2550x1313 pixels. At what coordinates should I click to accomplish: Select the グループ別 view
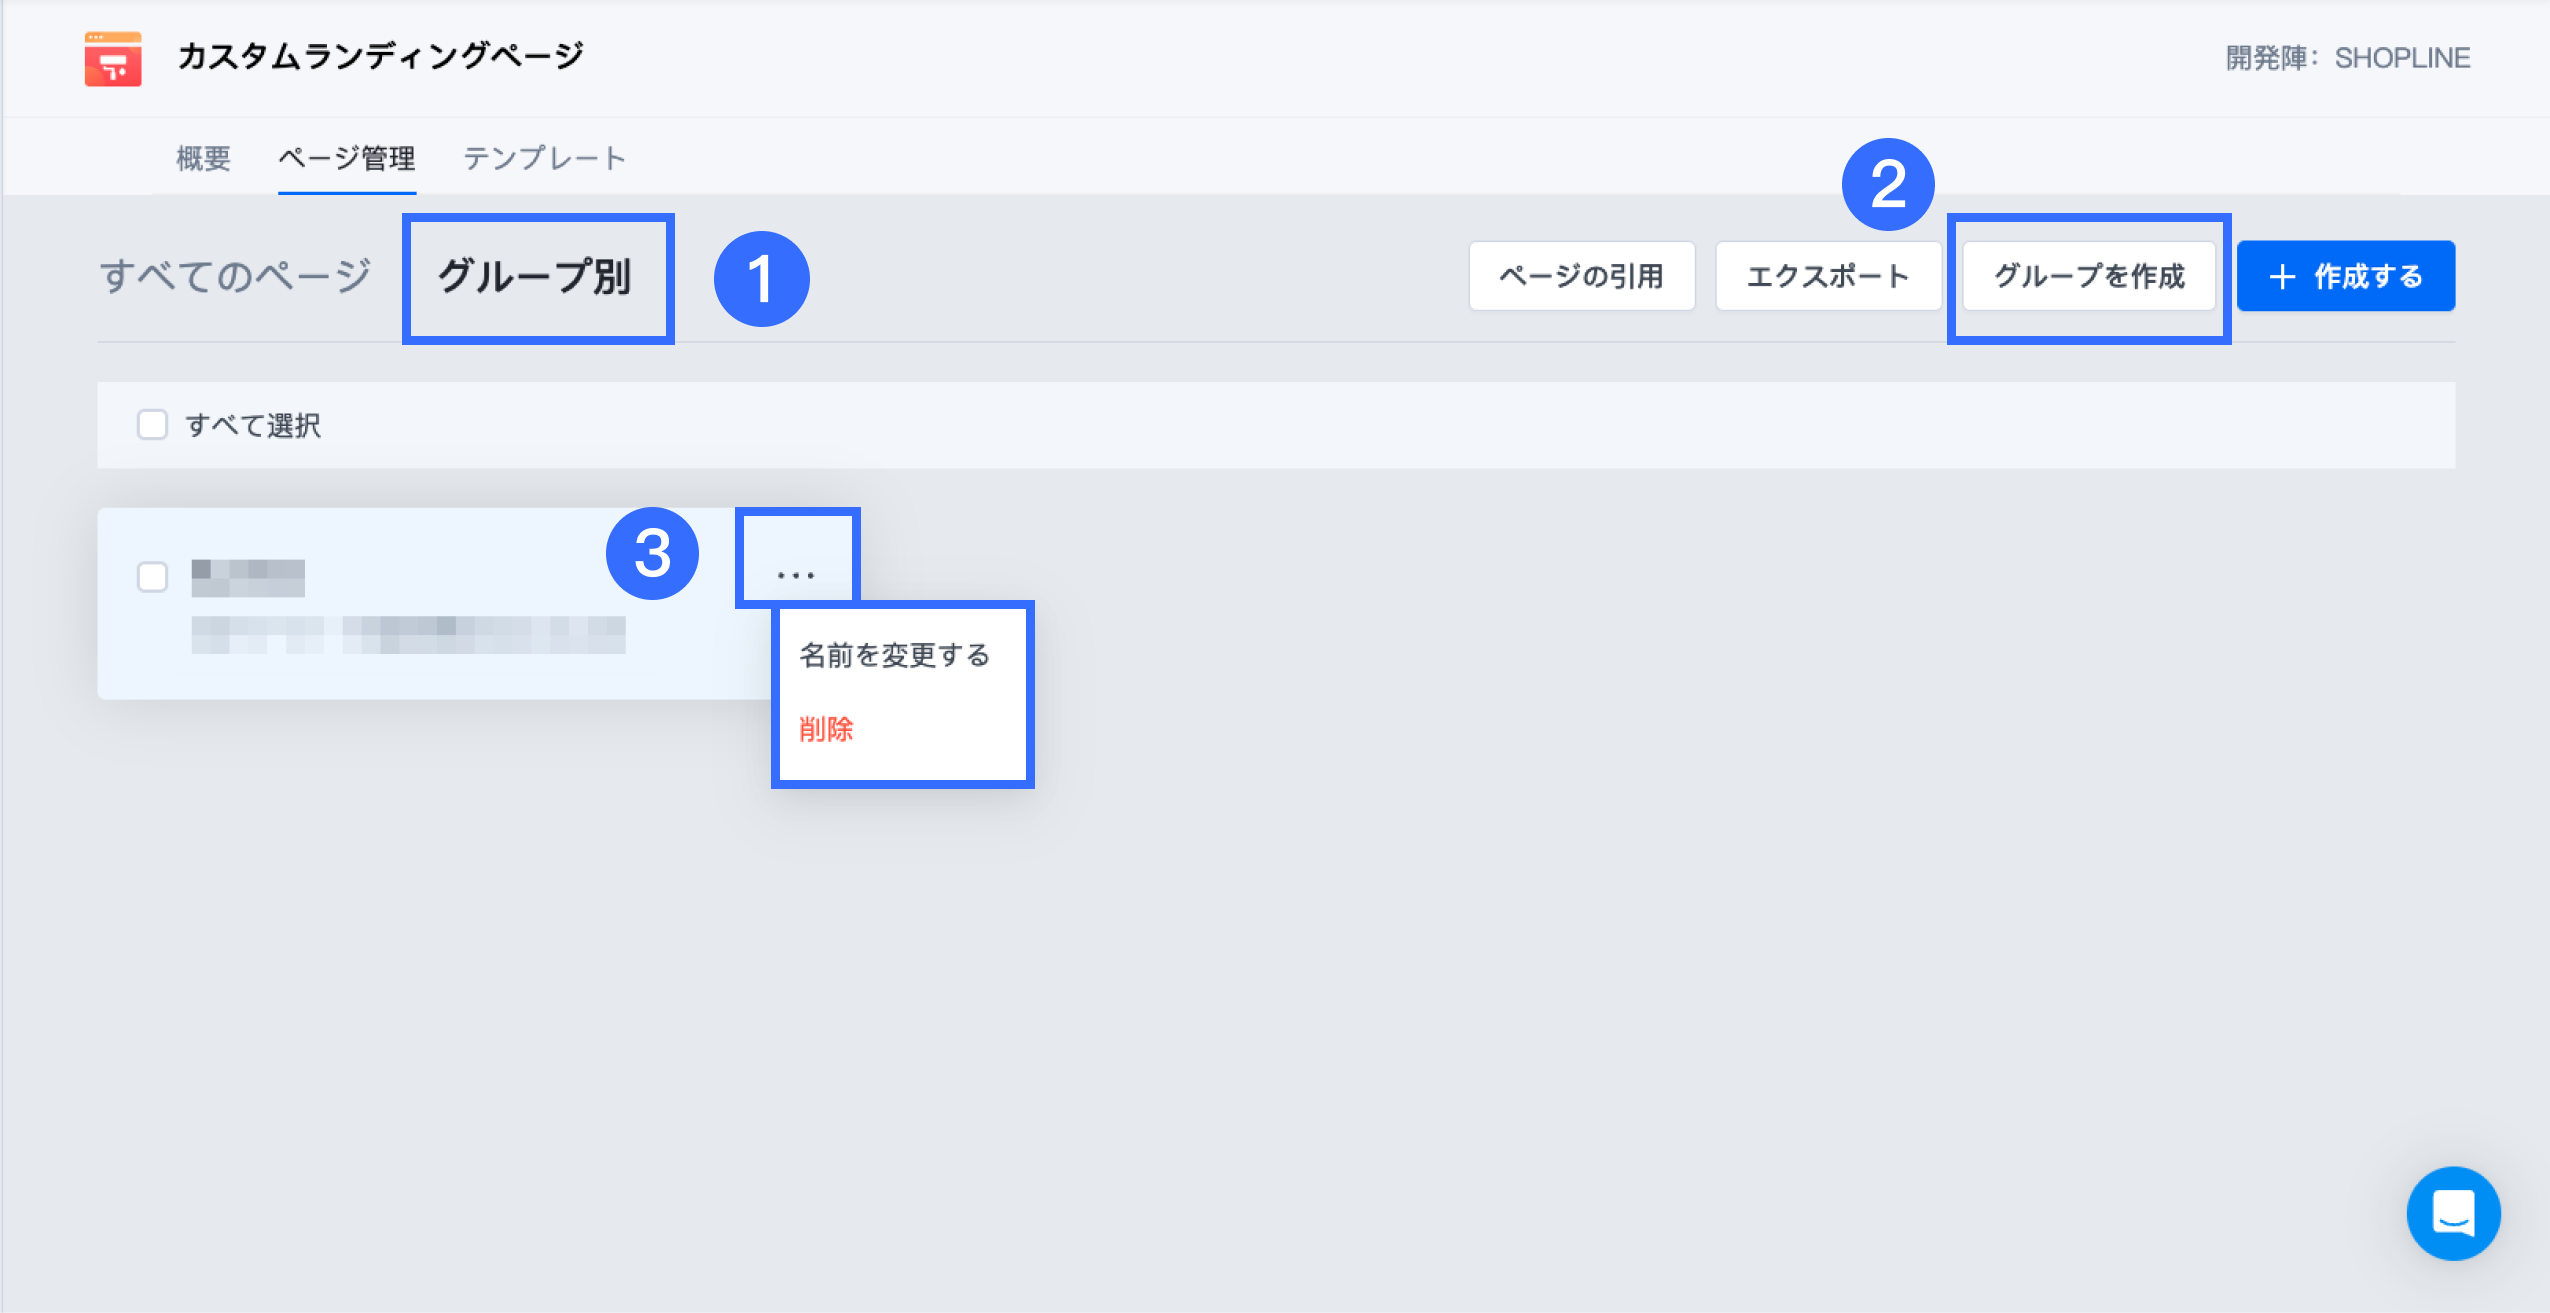pos(535,277)
